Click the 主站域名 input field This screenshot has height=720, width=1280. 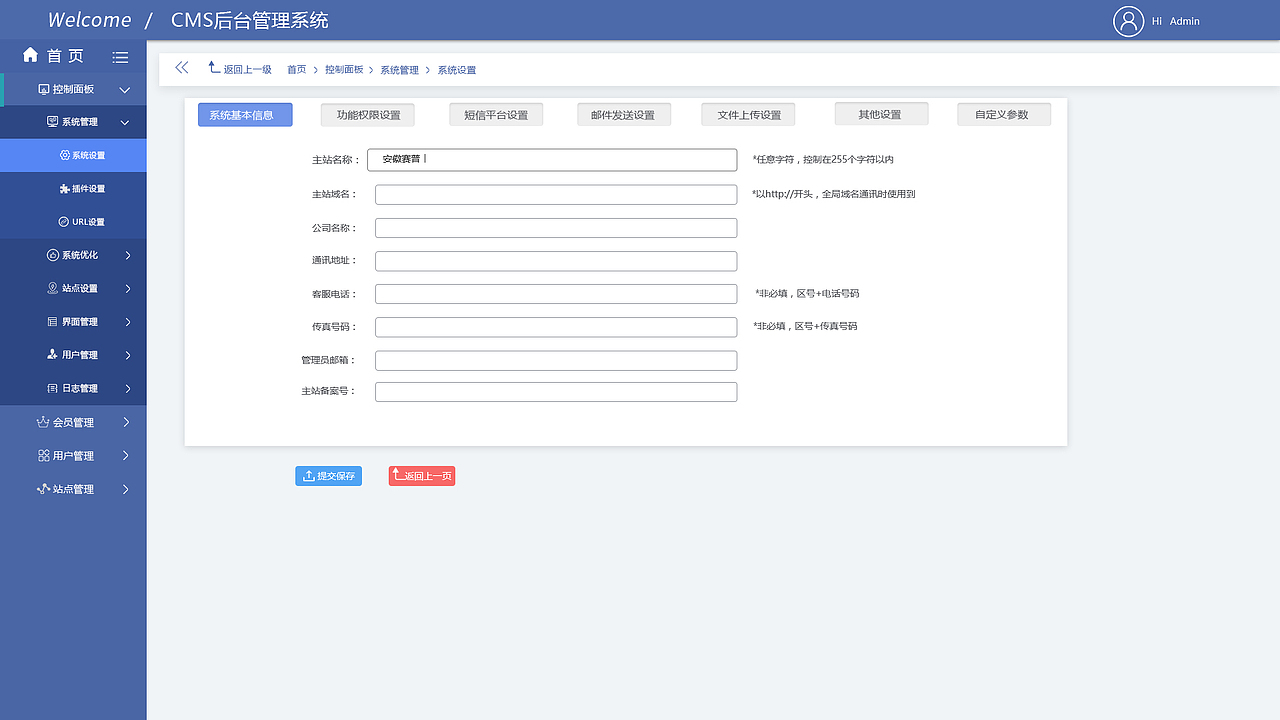556,194
